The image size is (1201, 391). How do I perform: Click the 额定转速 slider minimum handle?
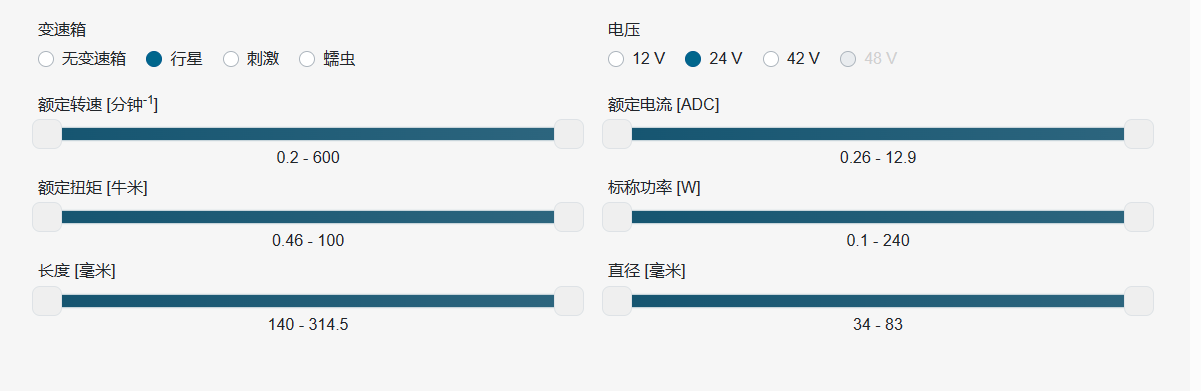tap(47, 134)
